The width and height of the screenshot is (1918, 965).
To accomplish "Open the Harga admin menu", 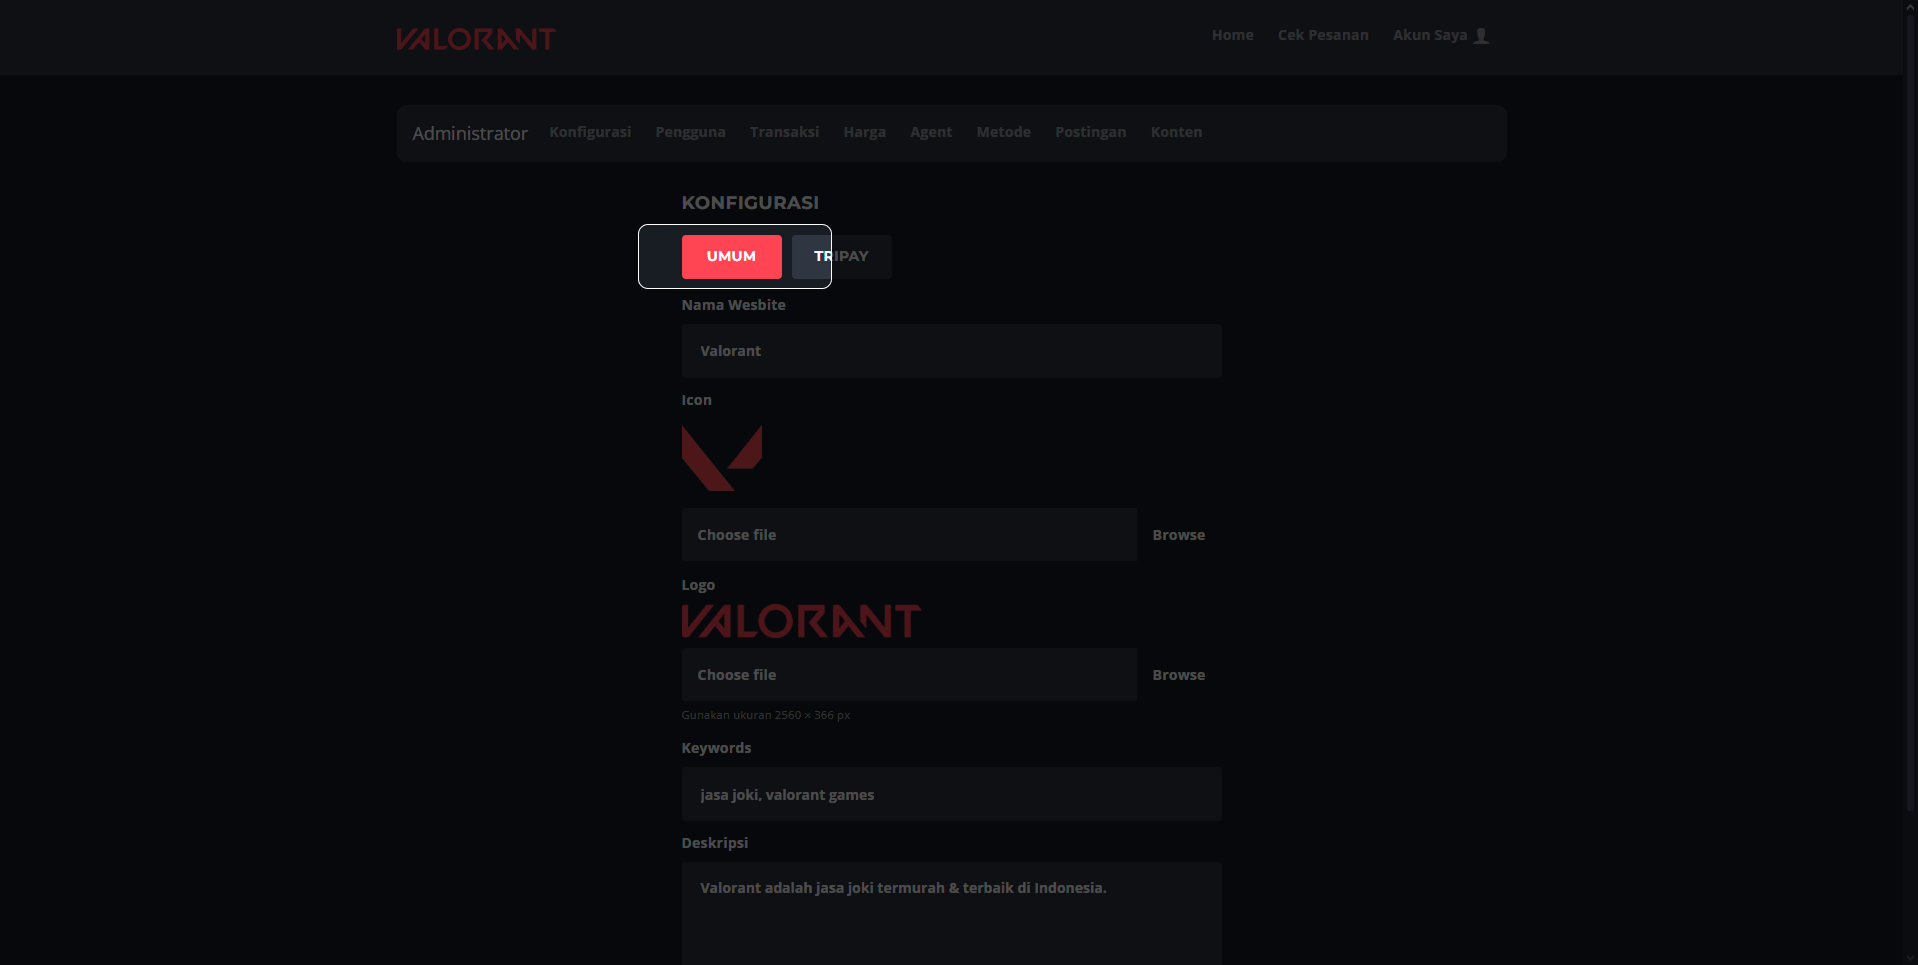I will pyautogui.click(x=864, y=132).
